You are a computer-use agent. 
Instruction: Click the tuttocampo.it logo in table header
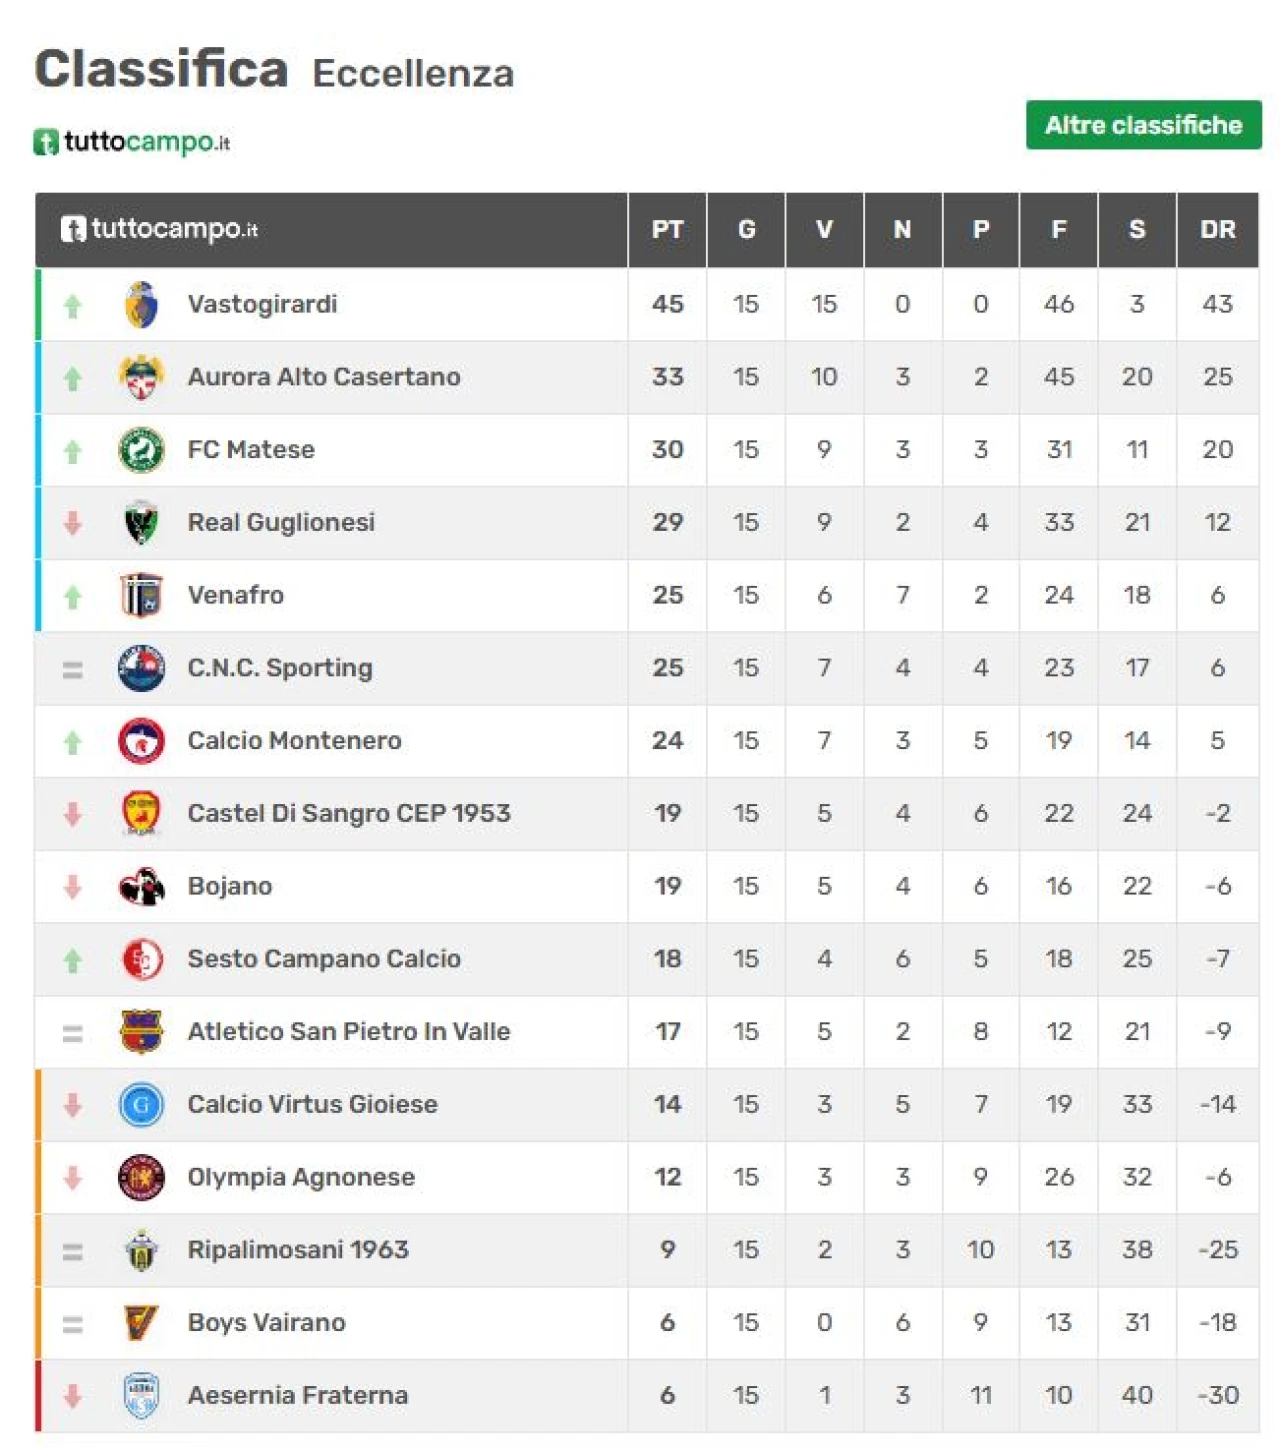click(159, 229)
